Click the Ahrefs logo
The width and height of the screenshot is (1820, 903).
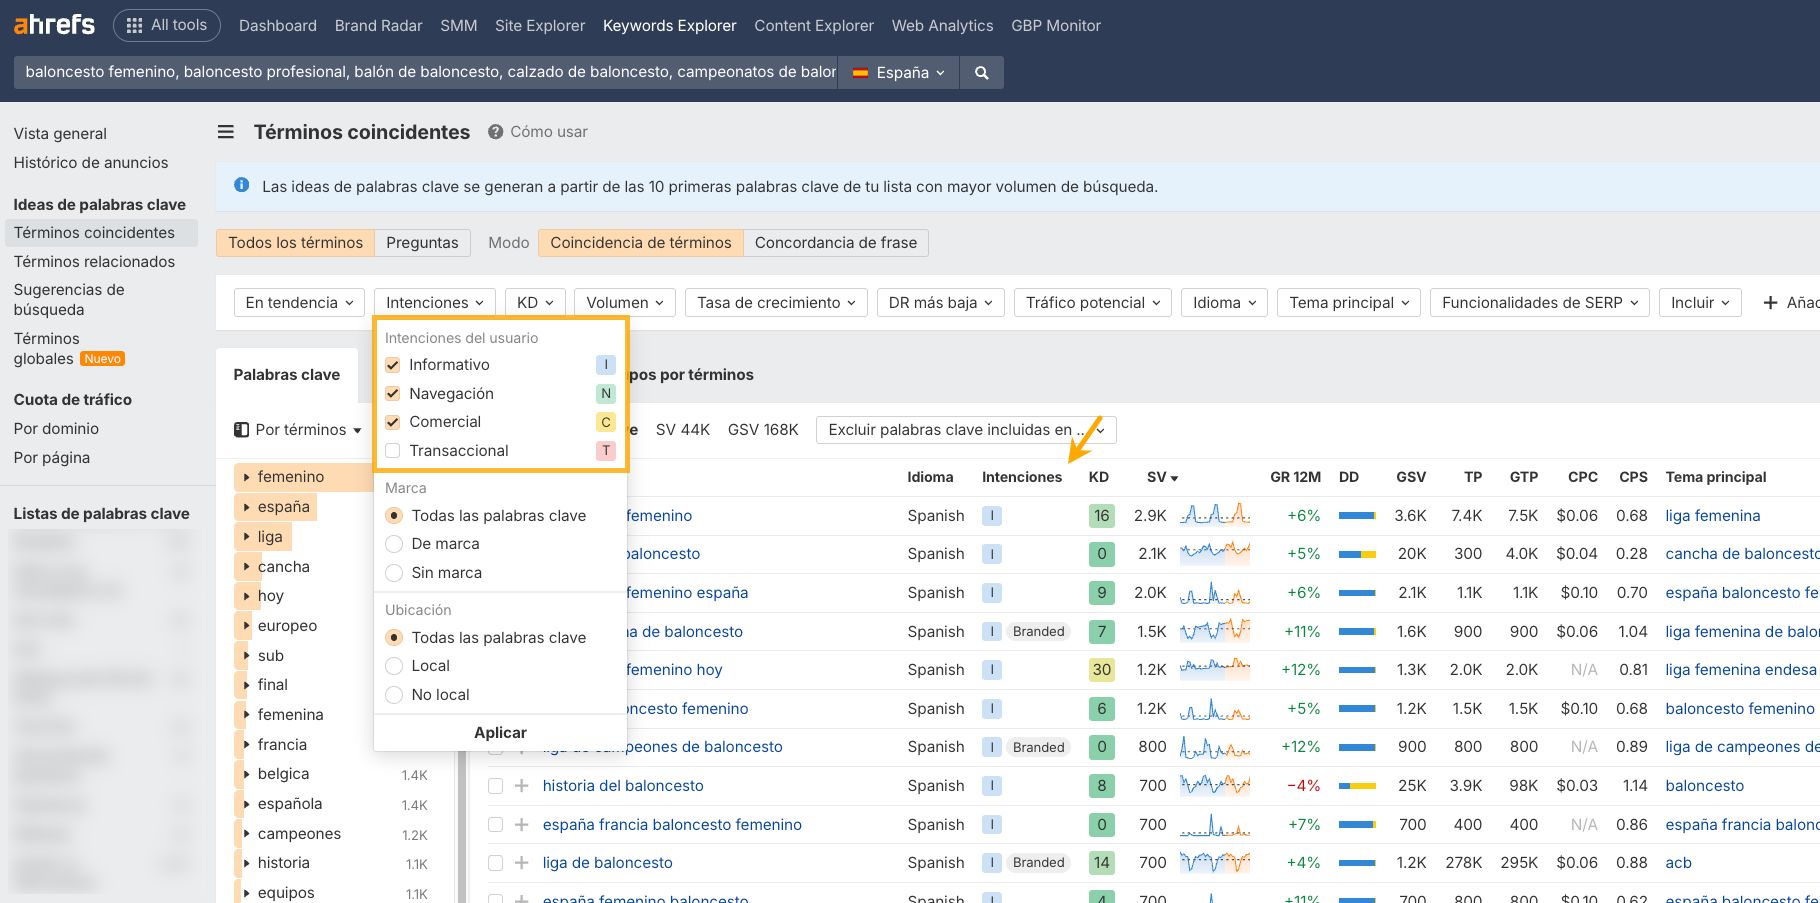(54, 25)
